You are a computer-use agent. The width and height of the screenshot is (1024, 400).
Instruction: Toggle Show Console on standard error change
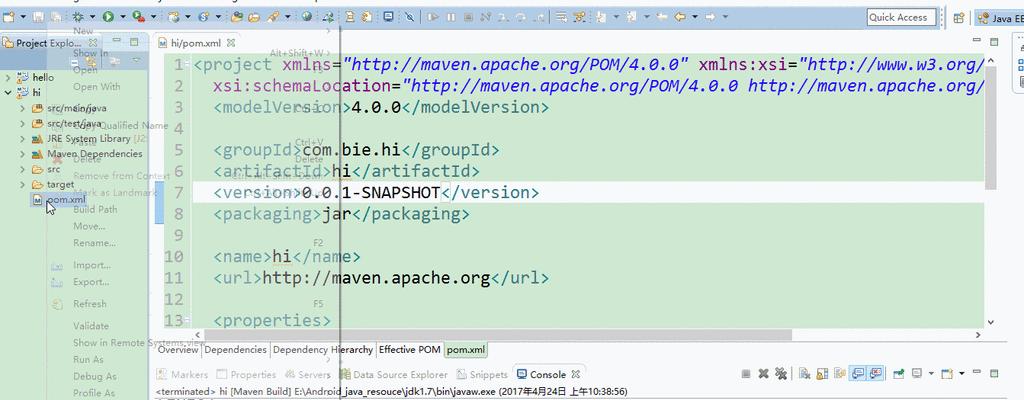(875, 373)
